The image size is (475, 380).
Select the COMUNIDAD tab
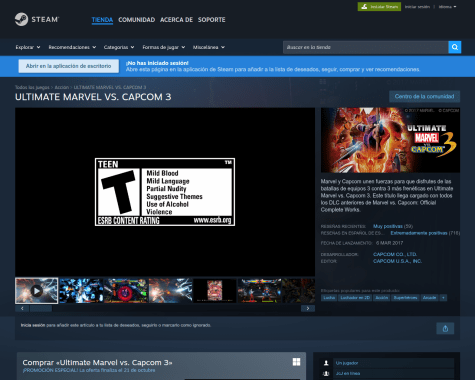137,20
